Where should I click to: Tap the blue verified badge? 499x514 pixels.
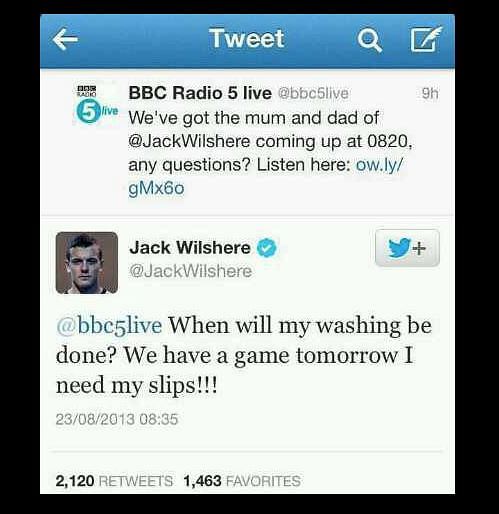(x=266, y=248)
